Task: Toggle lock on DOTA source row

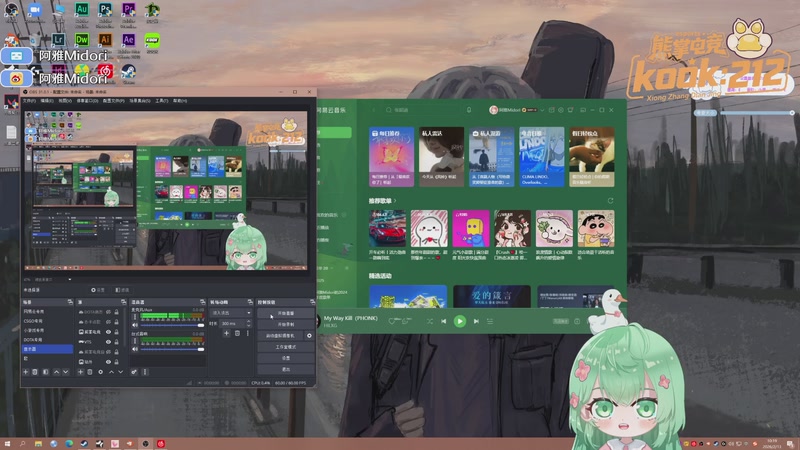Action: pos(116,312)
